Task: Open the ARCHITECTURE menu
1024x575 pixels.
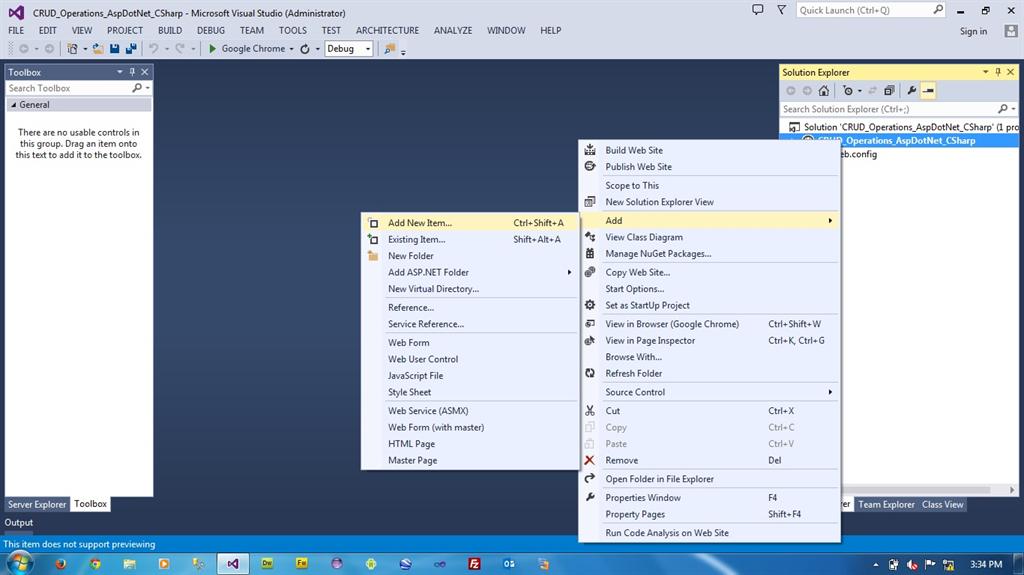Action: coord(387,31)
